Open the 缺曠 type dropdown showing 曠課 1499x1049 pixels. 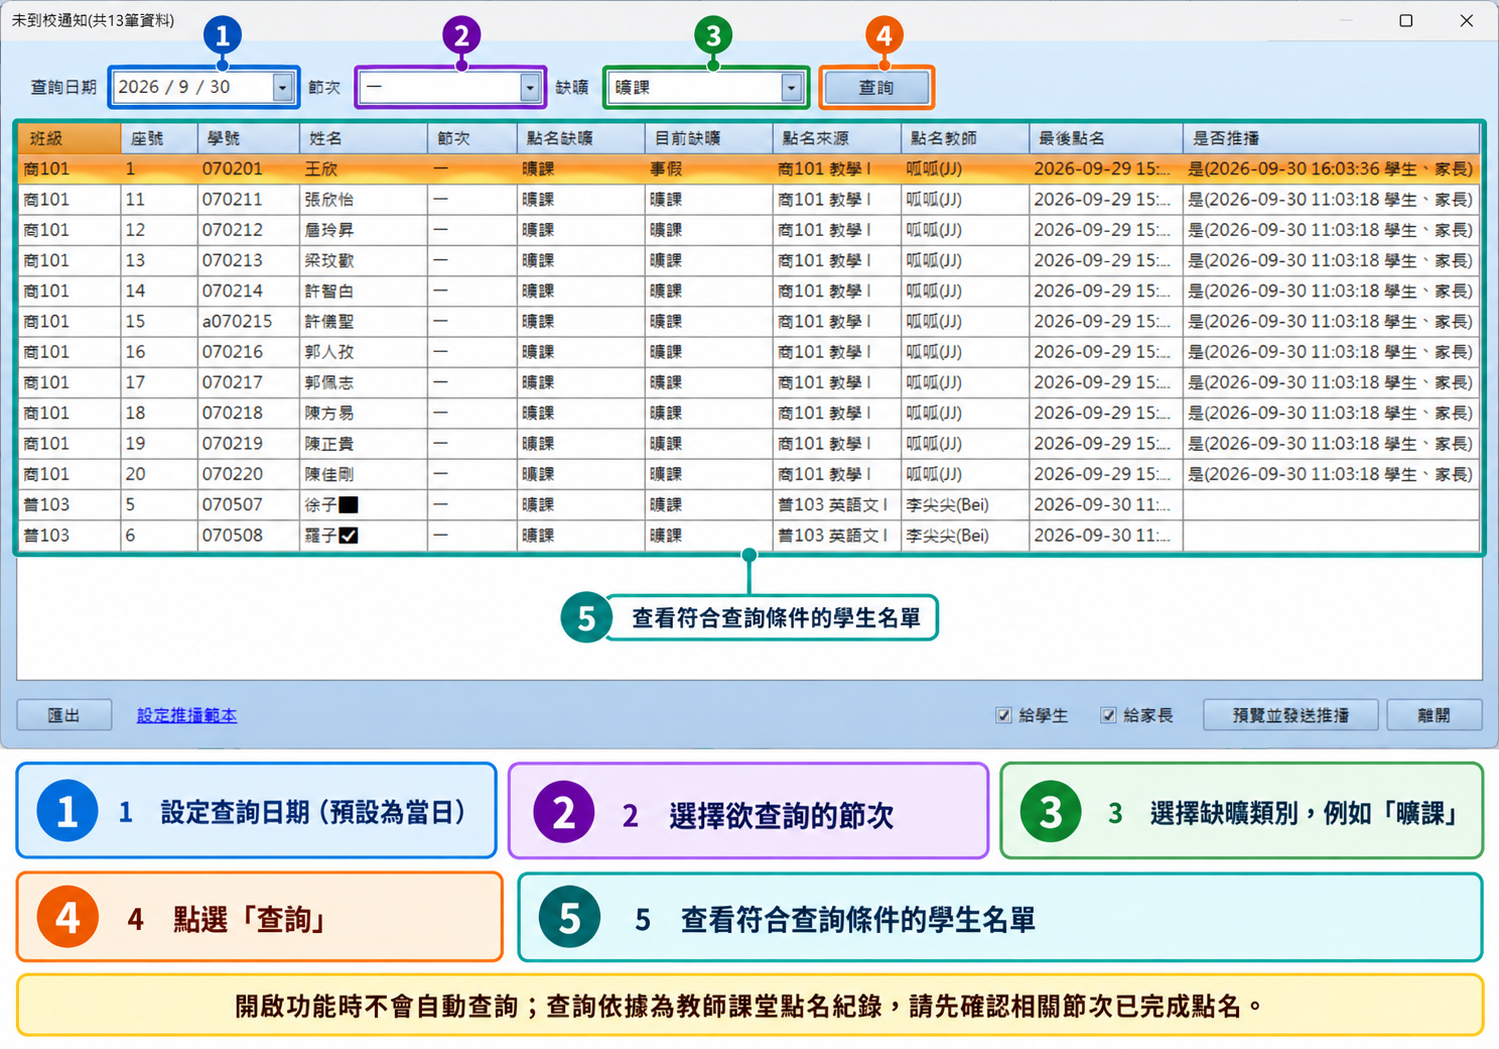coord(791,88)
